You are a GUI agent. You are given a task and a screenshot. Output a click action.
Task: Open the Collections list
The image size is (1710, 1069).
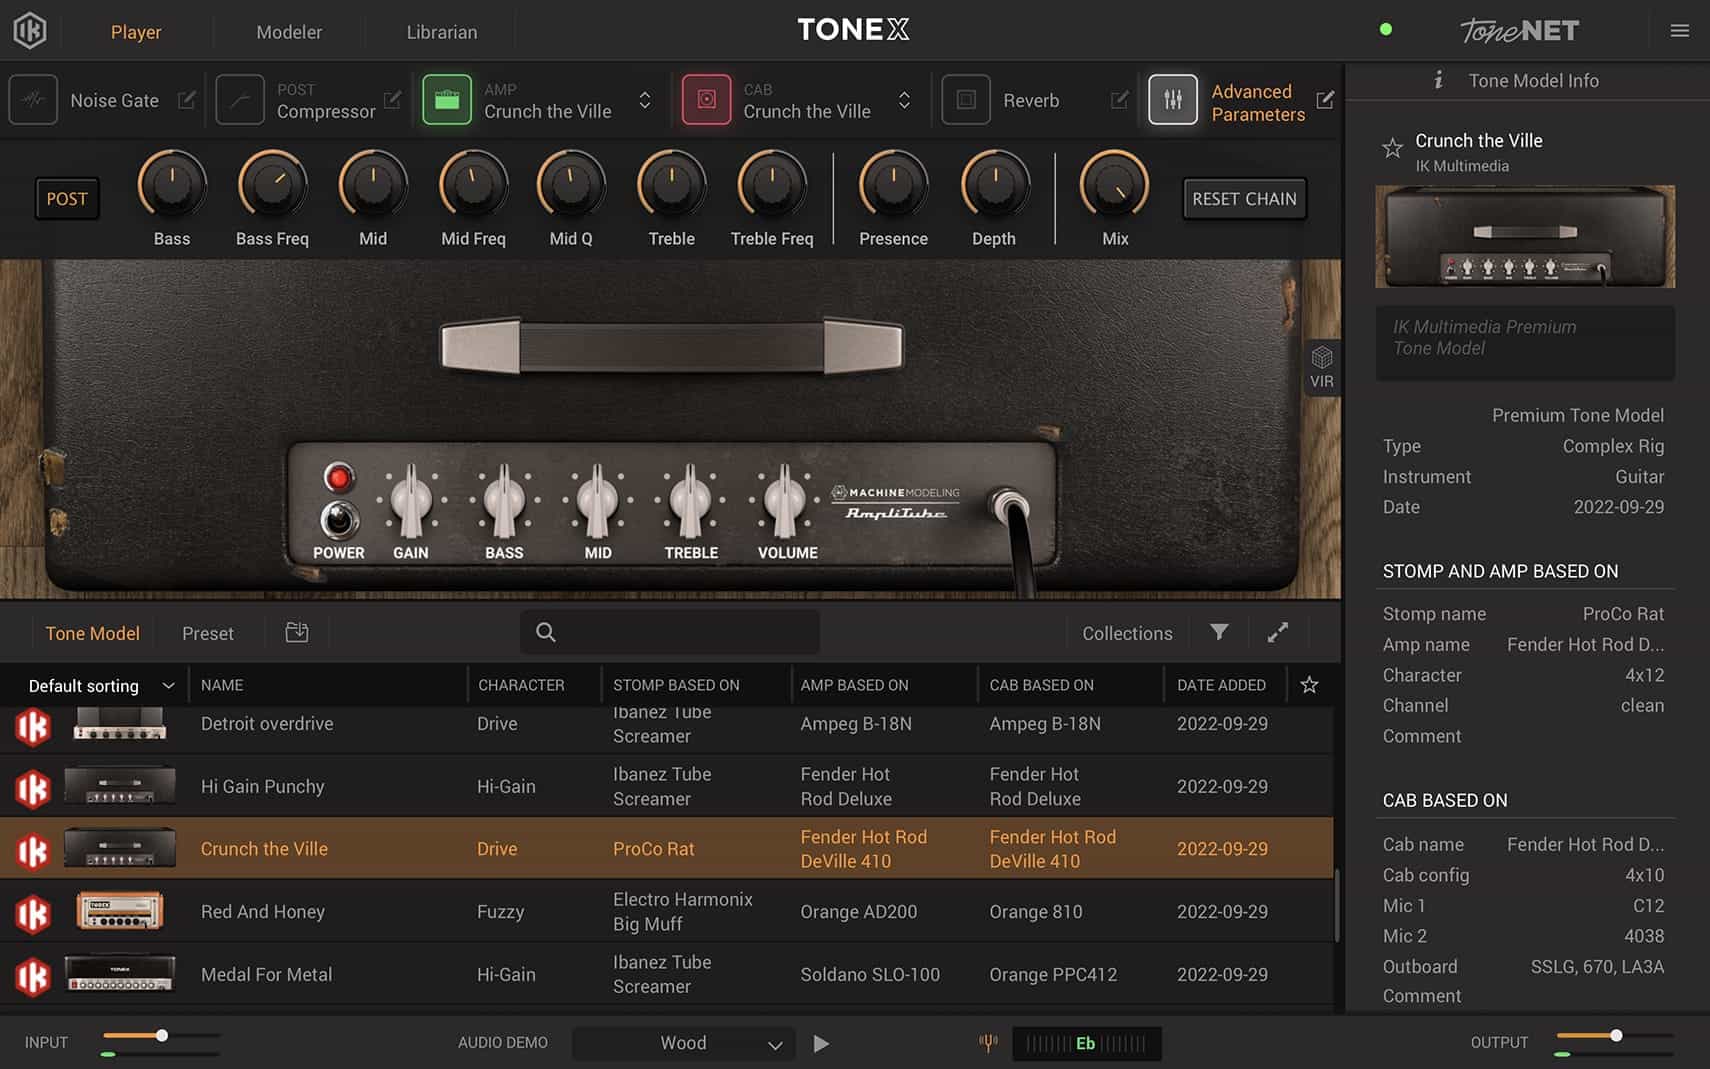(1127, 633)
